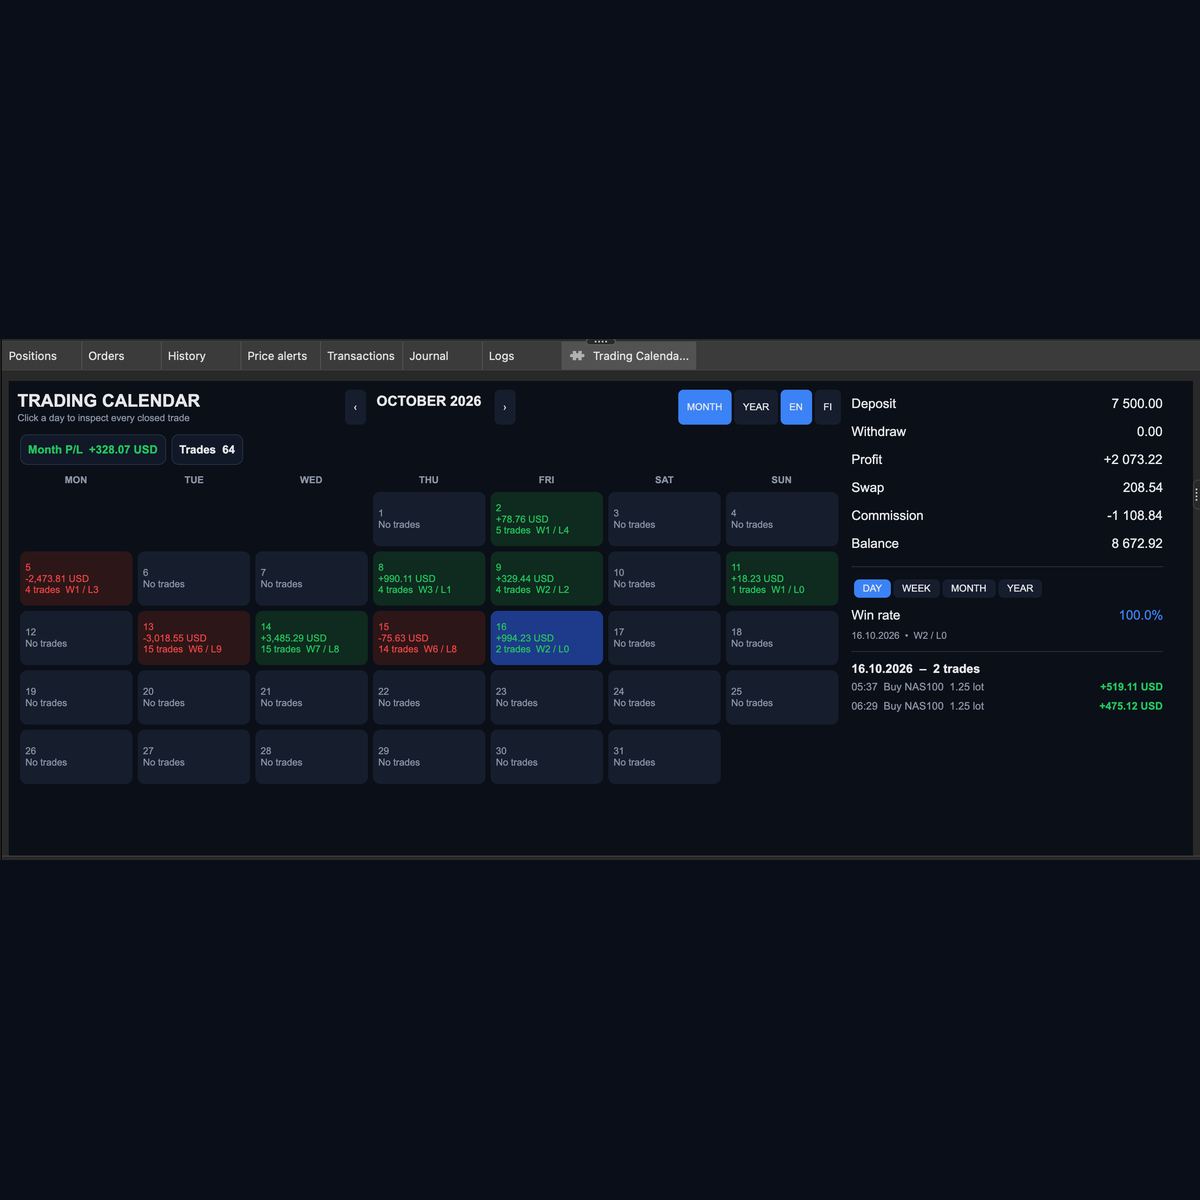Click the Balance value 8 672.92
The width and height of the screenshot is (1200, 1200).
(x=1137, y=544)
